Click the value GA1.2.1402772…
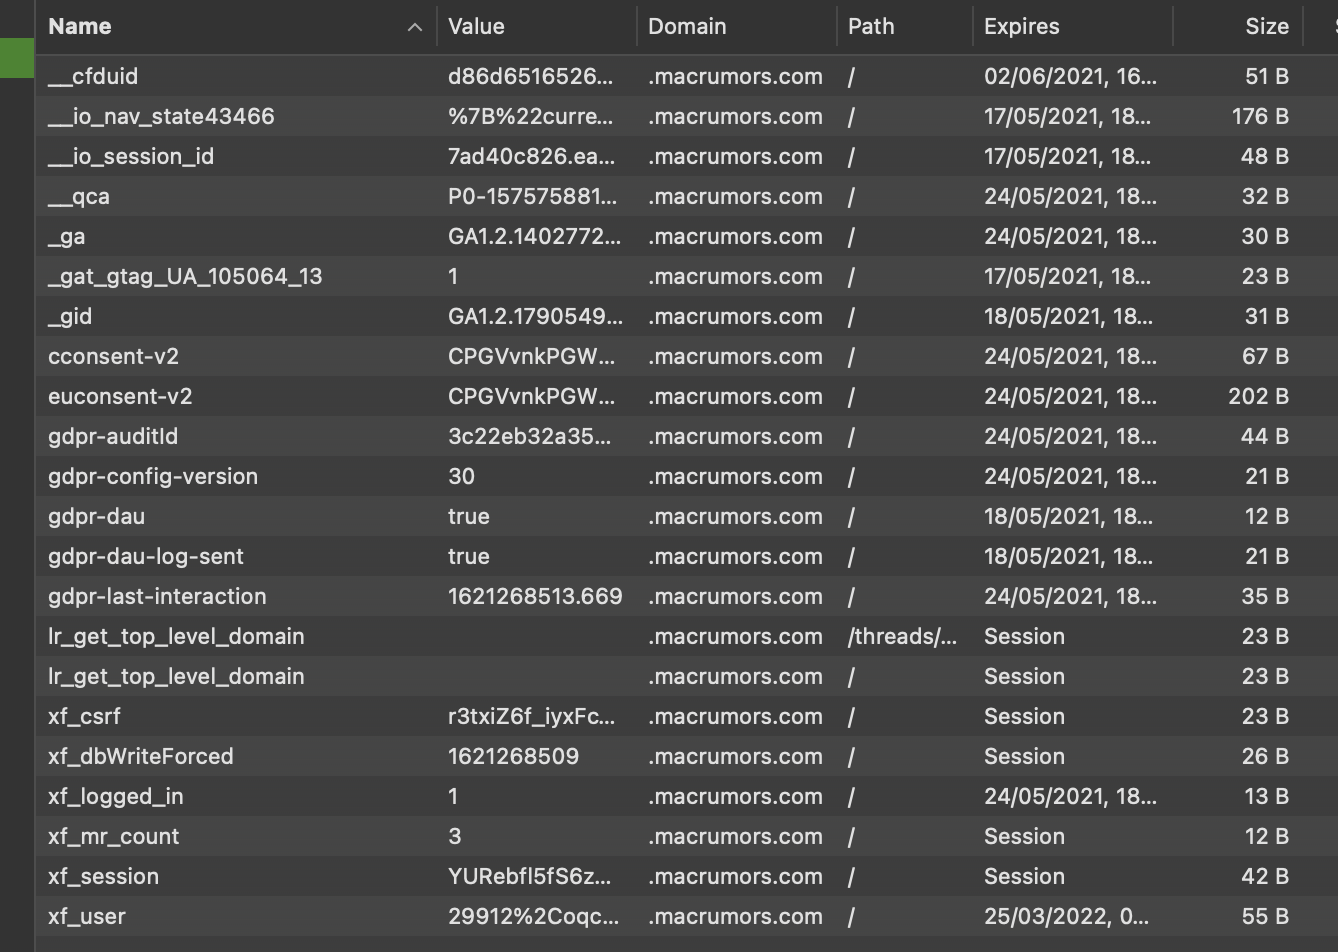Image resolution: width=1338 pixels, height=952 pixels. 535,237
